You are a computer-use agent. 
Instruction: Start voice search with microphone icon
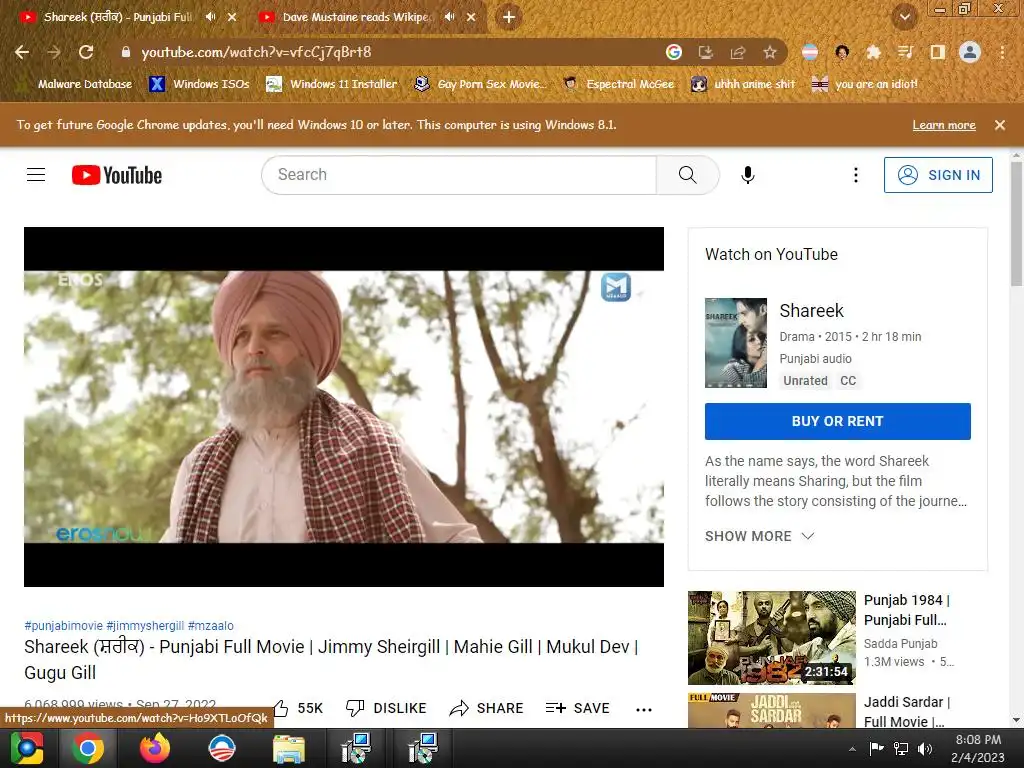pos(748,174)
